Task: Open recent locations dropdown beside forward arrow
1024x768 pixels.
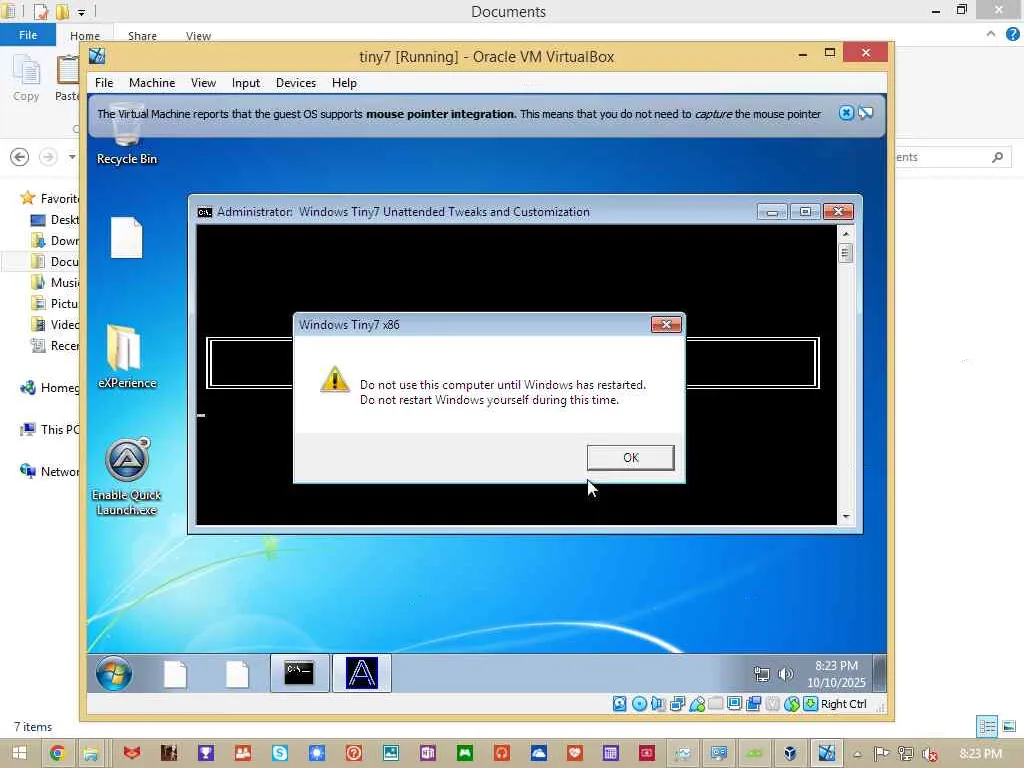Action: pos(72,157)
